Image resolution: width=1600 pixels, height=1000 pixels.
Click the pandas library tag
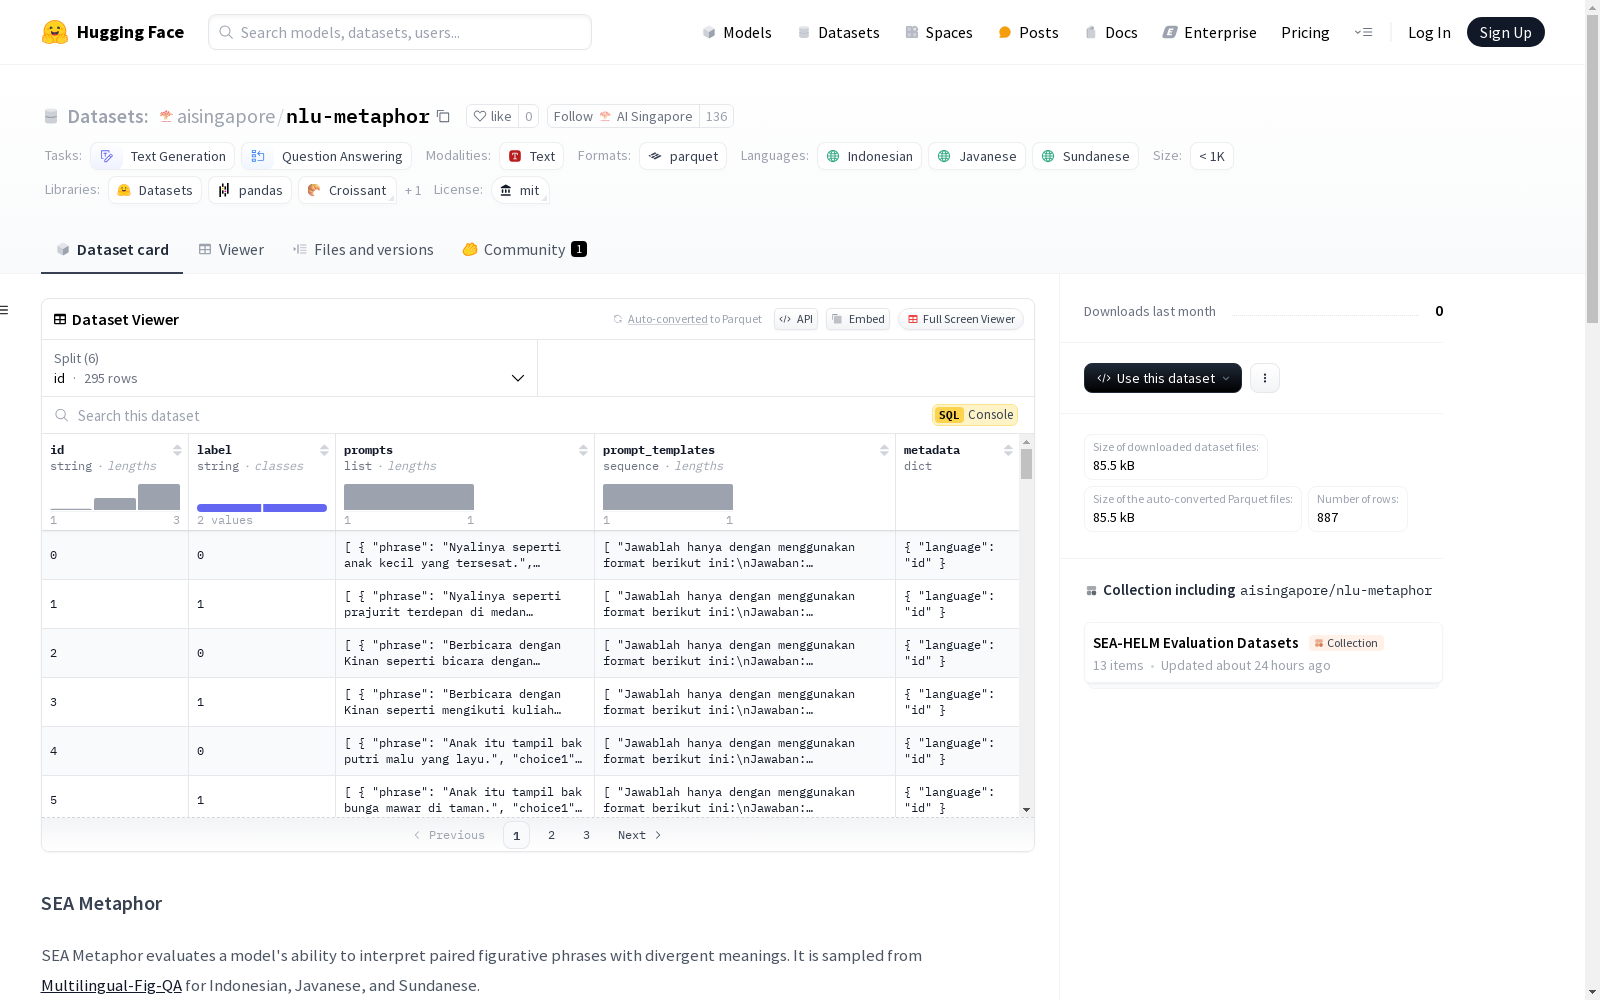coord(250,190)
